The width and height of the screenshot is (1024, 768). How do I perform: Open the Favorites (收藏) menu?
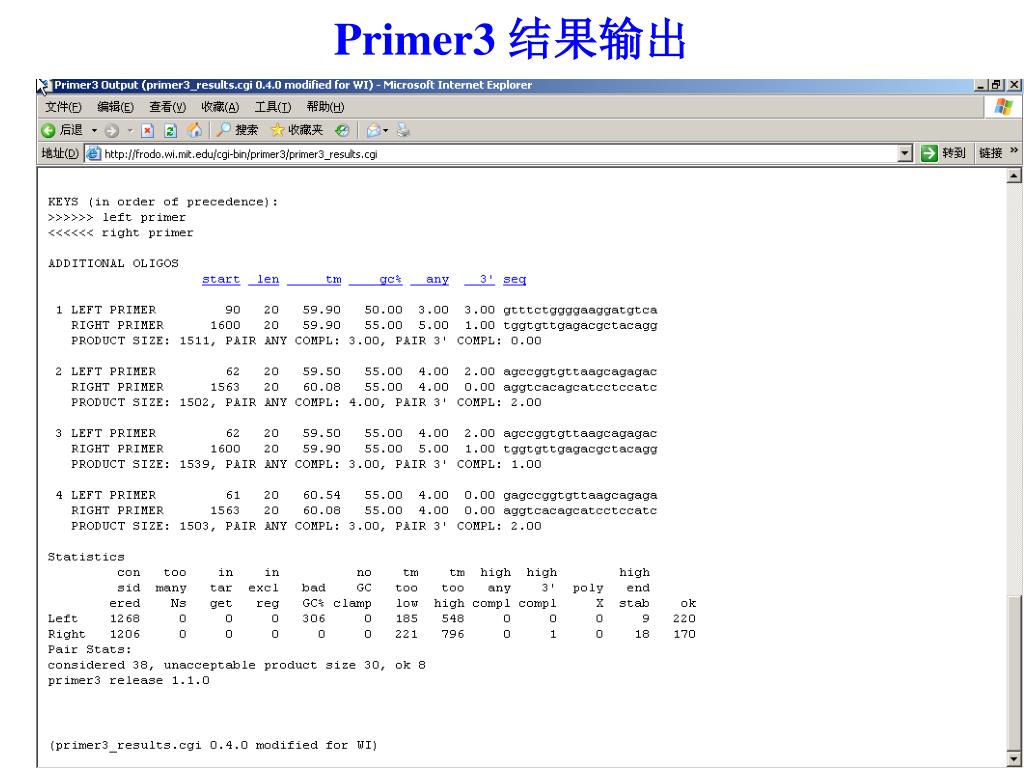tap(220, 107)
